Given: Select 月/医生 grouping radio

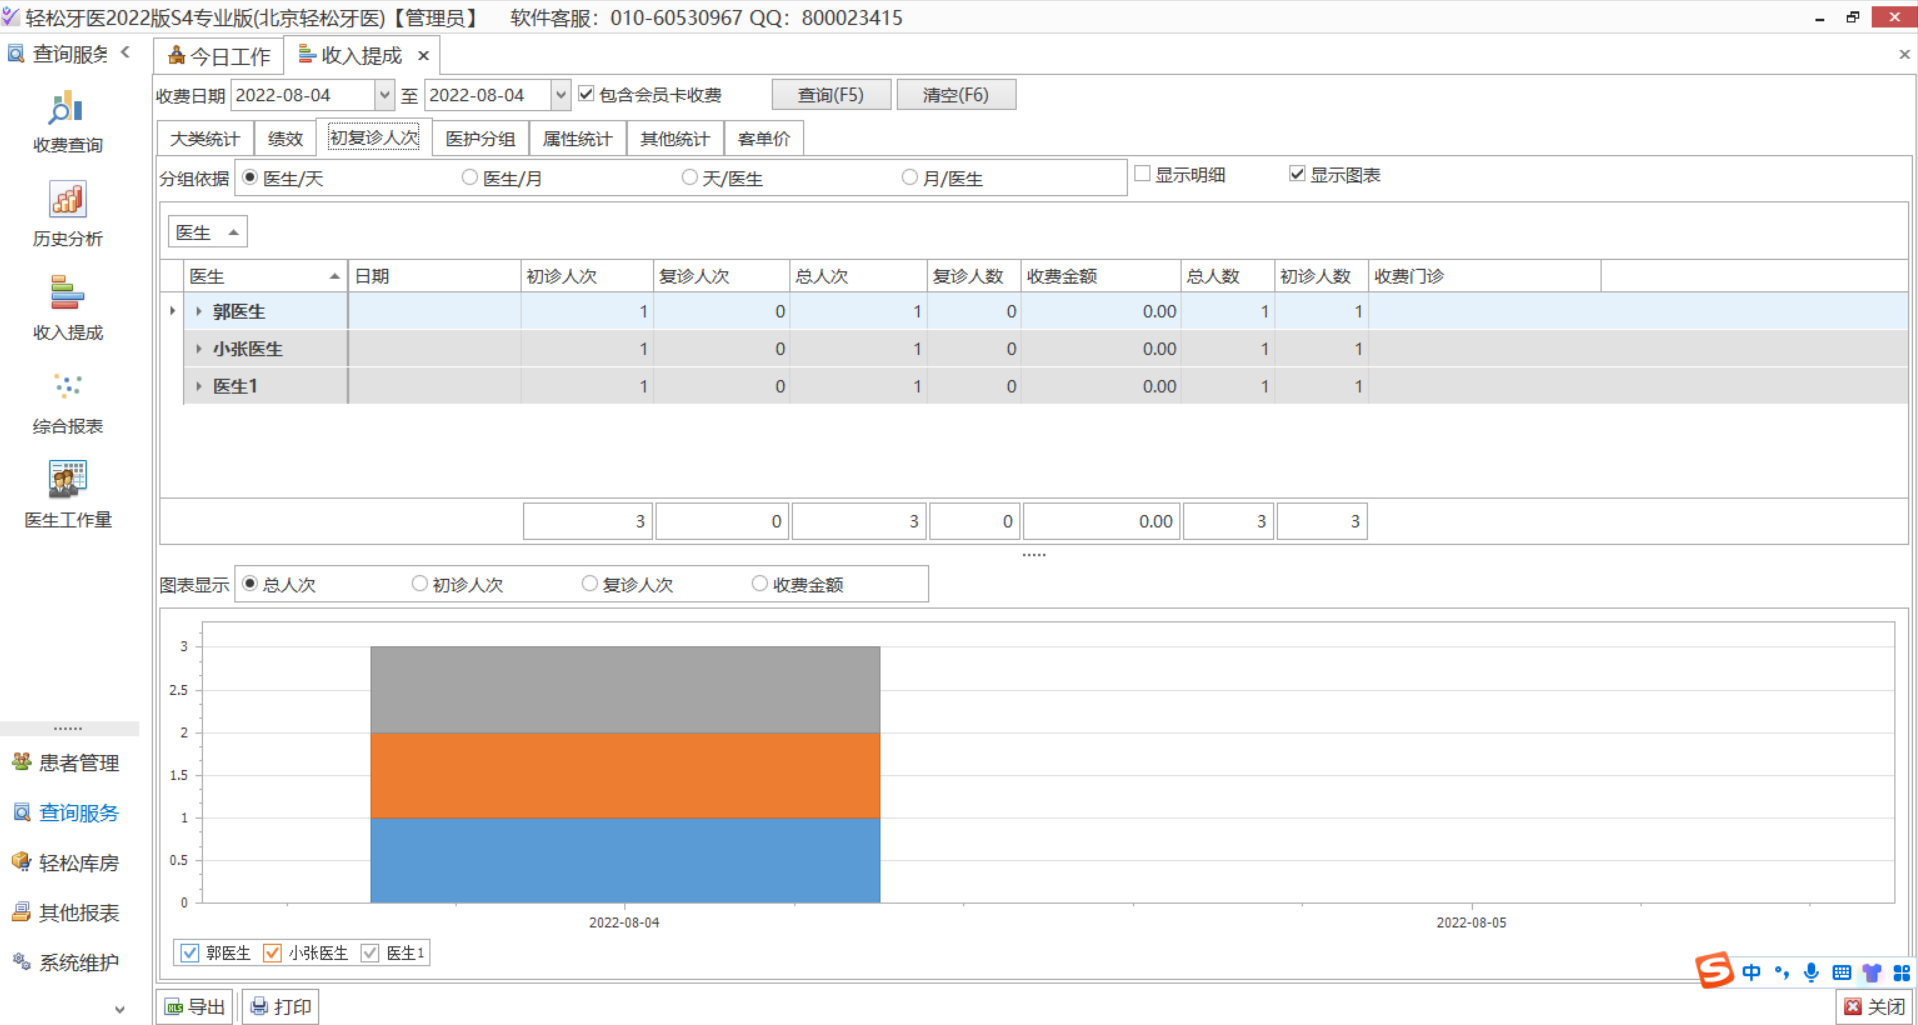Looking at the screenshot, I should [909, 177].
